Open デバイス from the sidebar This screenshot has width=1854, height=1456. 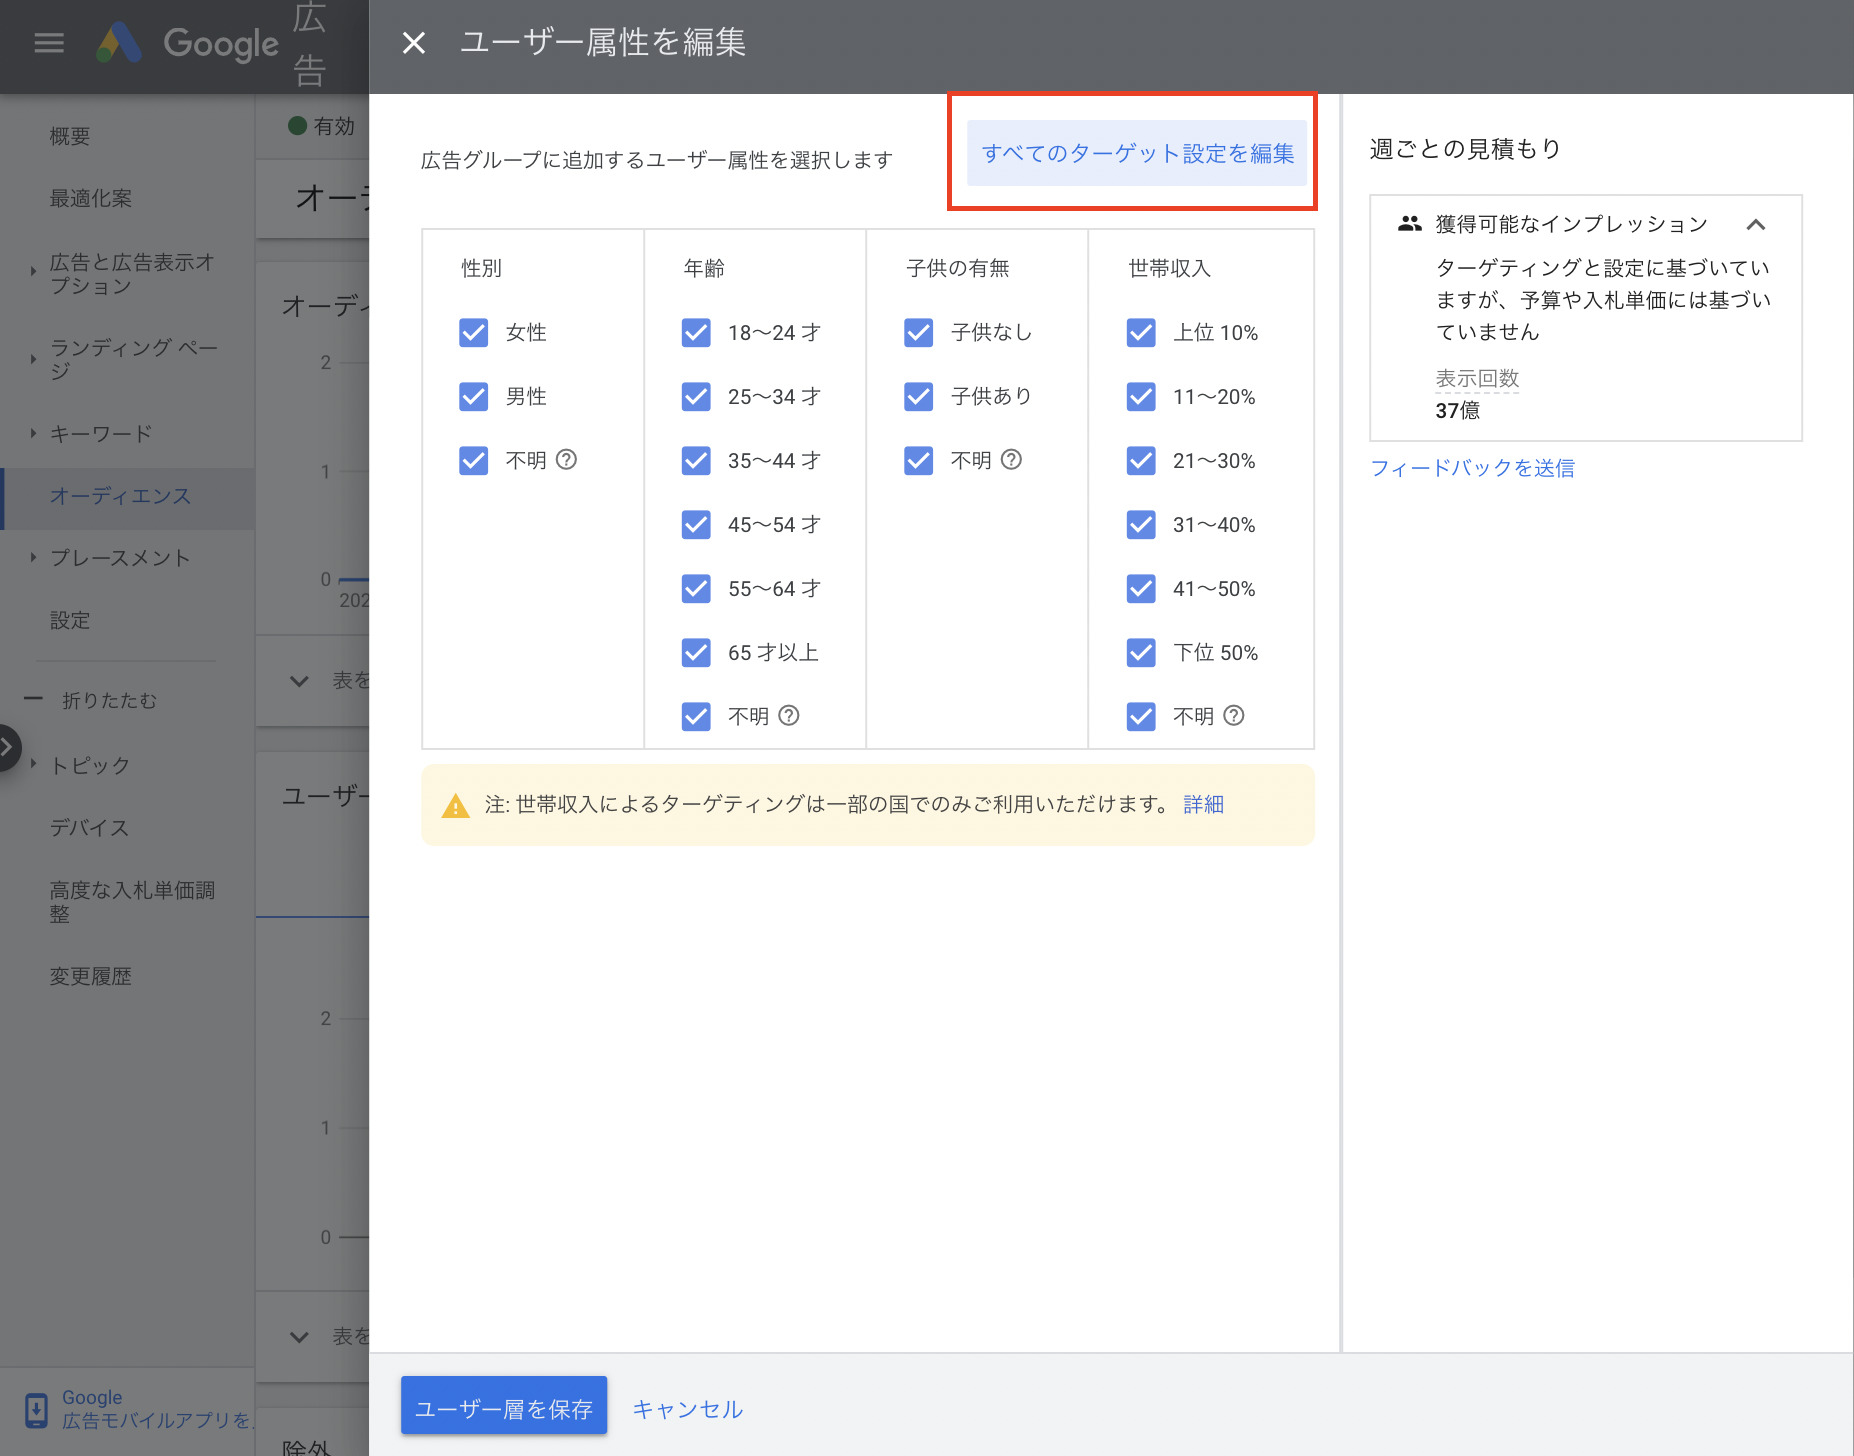pyautogui.click(x=88, y=827)
